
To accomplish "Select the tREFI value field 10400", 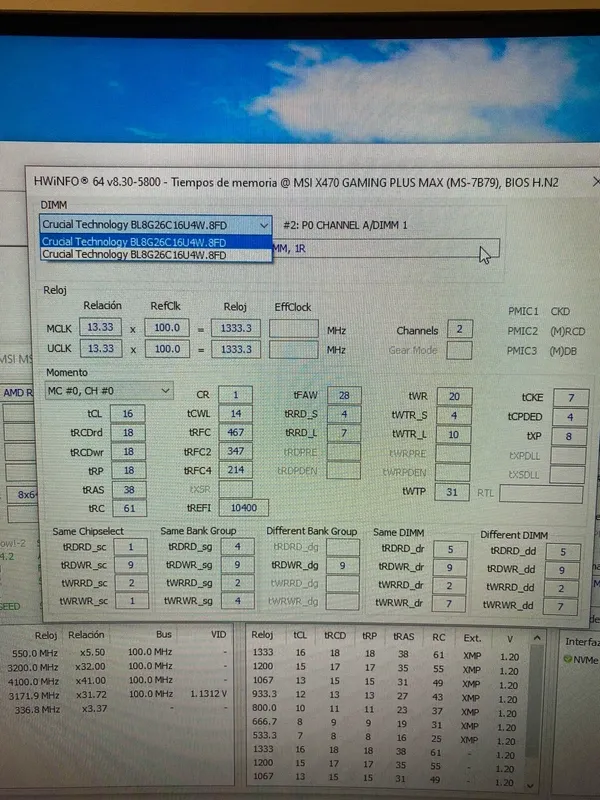I will coord(243,508).
